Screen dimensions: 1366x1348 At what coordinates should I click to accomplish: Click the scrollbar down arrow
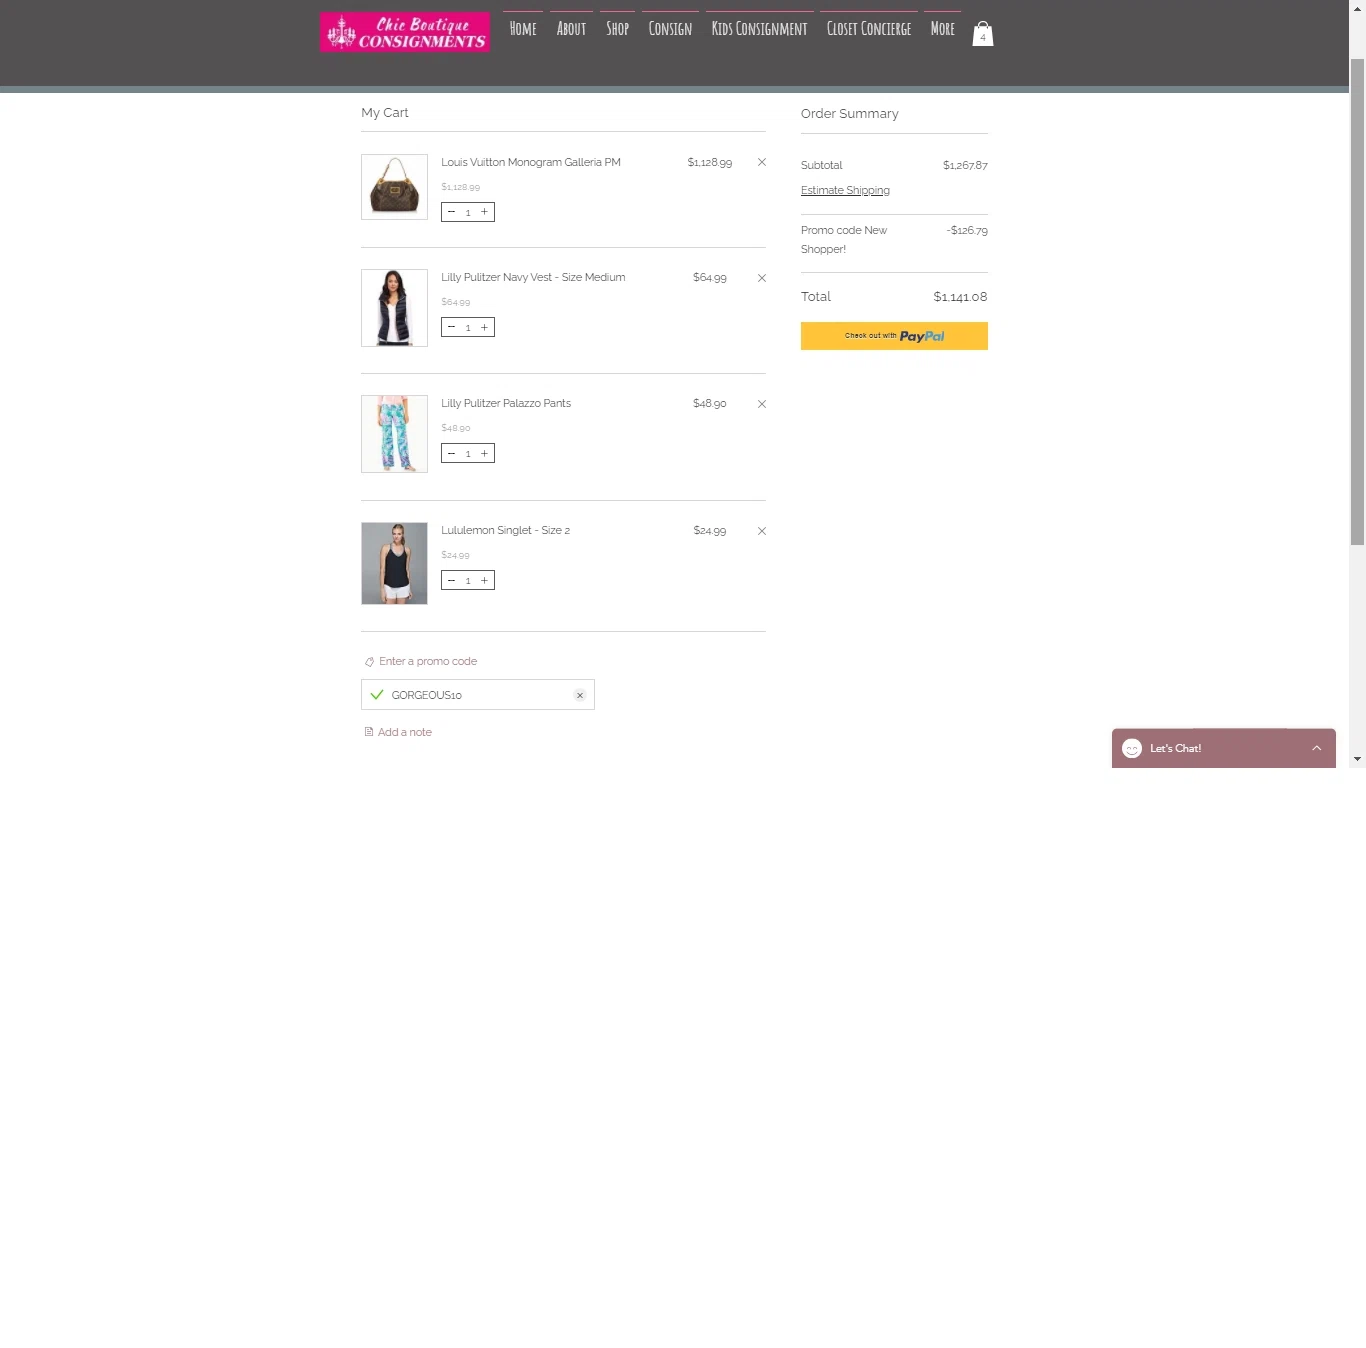(1357, 759)
